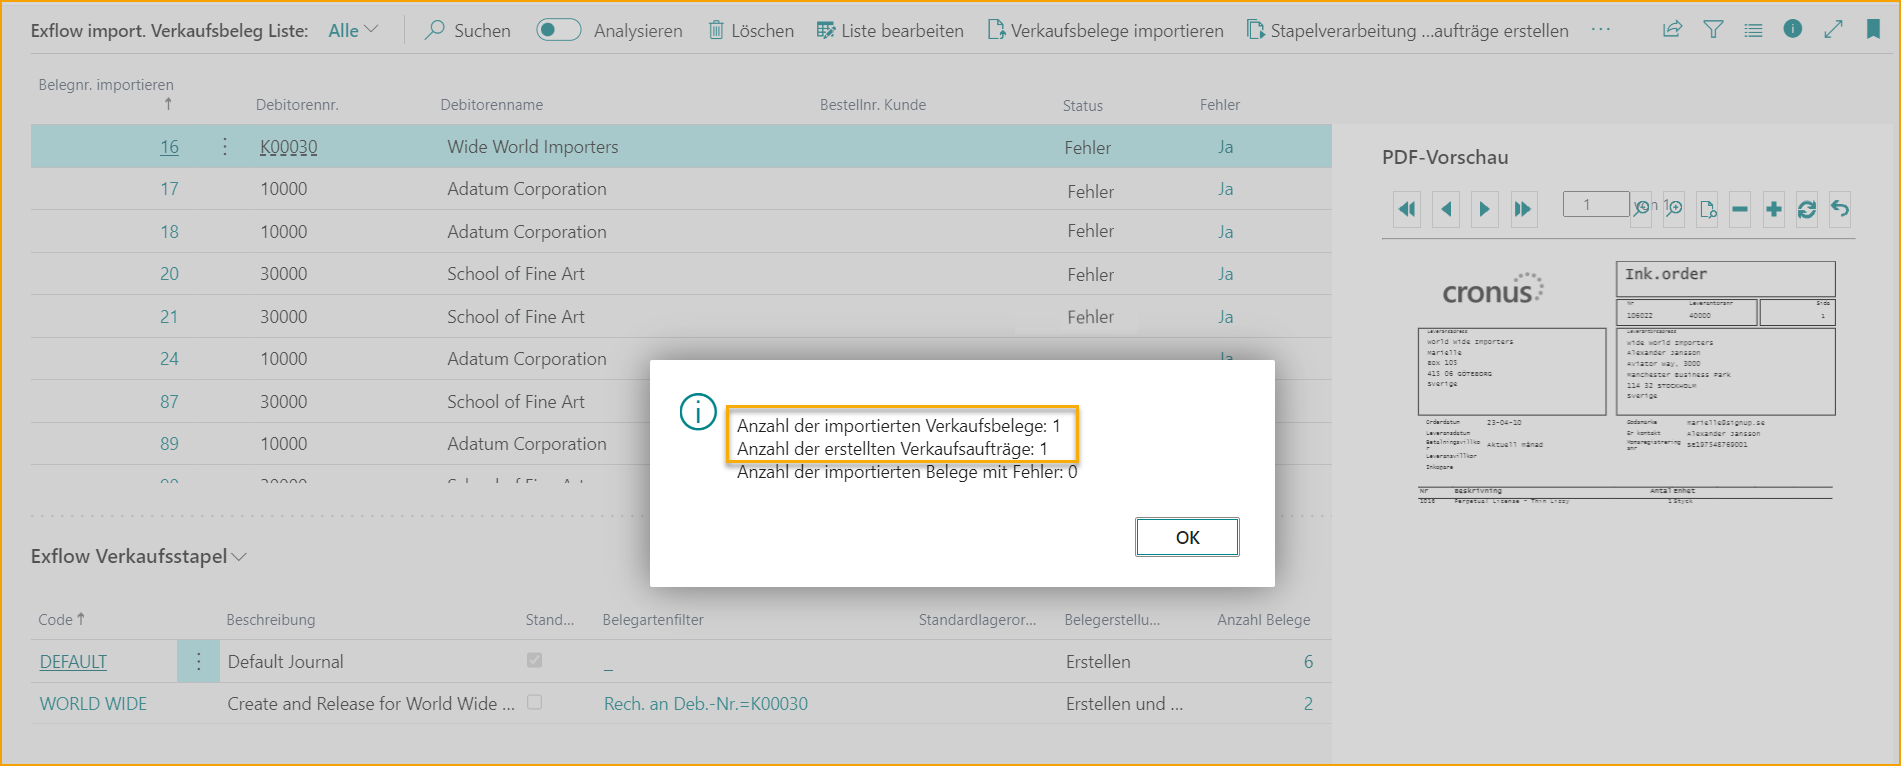This screenshot has height=766, width=1901.
Task: Open the share icon in header
Action: tap(1672, 30)
